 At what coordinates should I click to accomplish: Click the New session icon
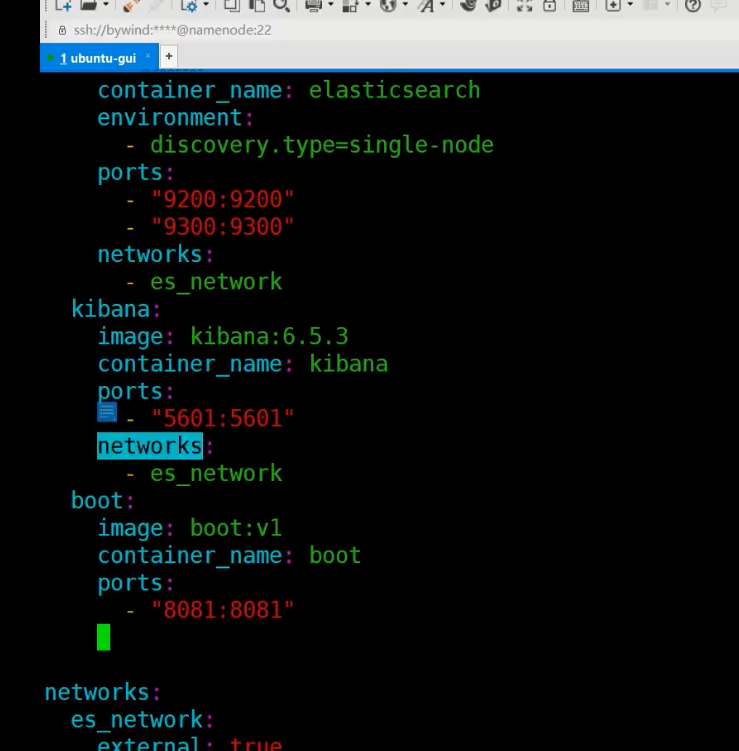click(63, 5)
